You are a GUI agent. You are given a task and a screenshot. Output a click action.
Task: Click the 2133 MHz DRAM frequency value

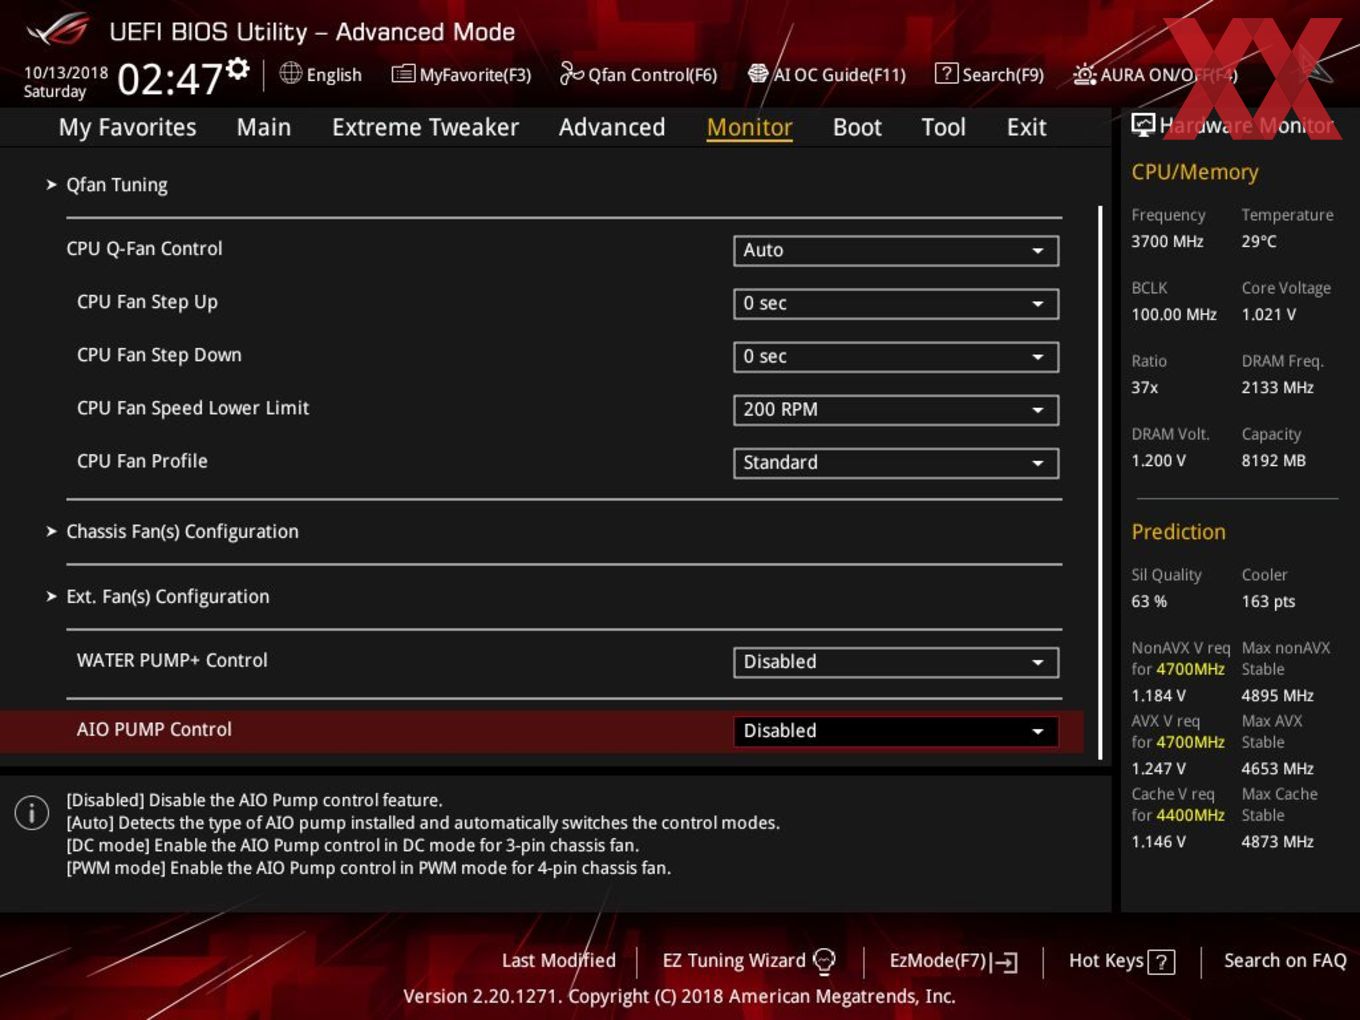click(1277, 387)
